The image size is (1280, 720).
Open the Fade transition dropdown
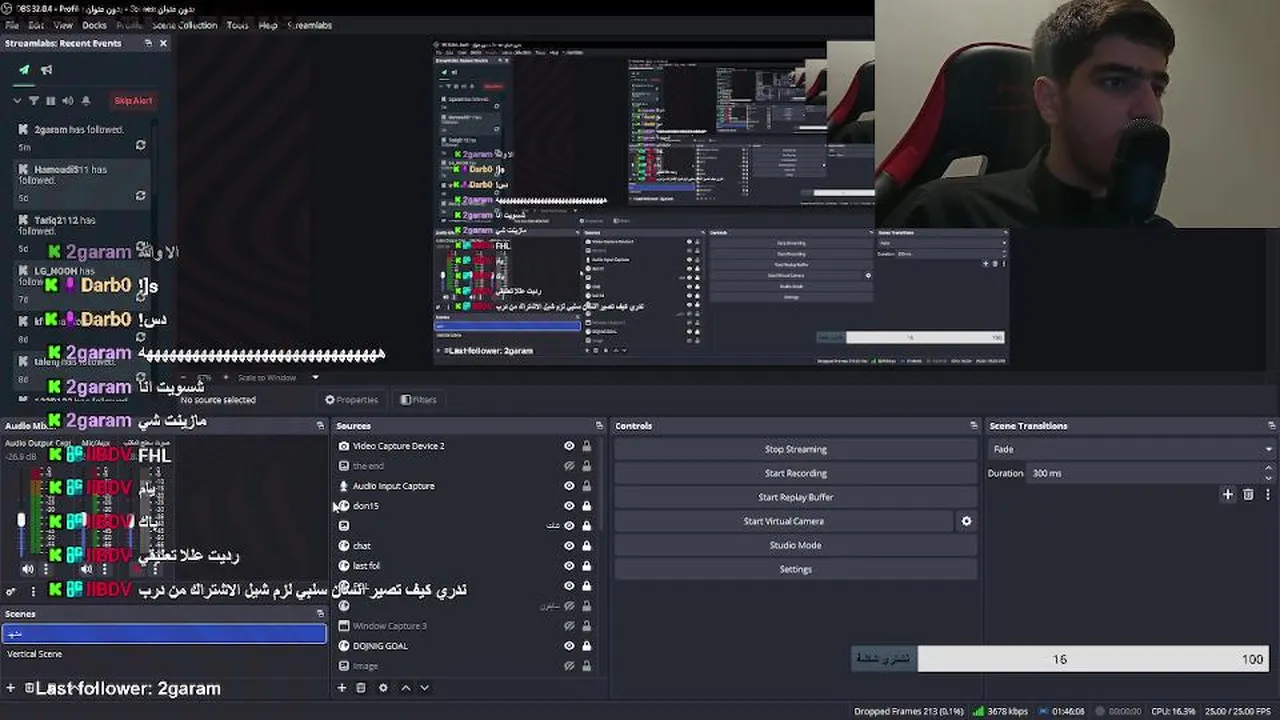[x=1131, y=449]
